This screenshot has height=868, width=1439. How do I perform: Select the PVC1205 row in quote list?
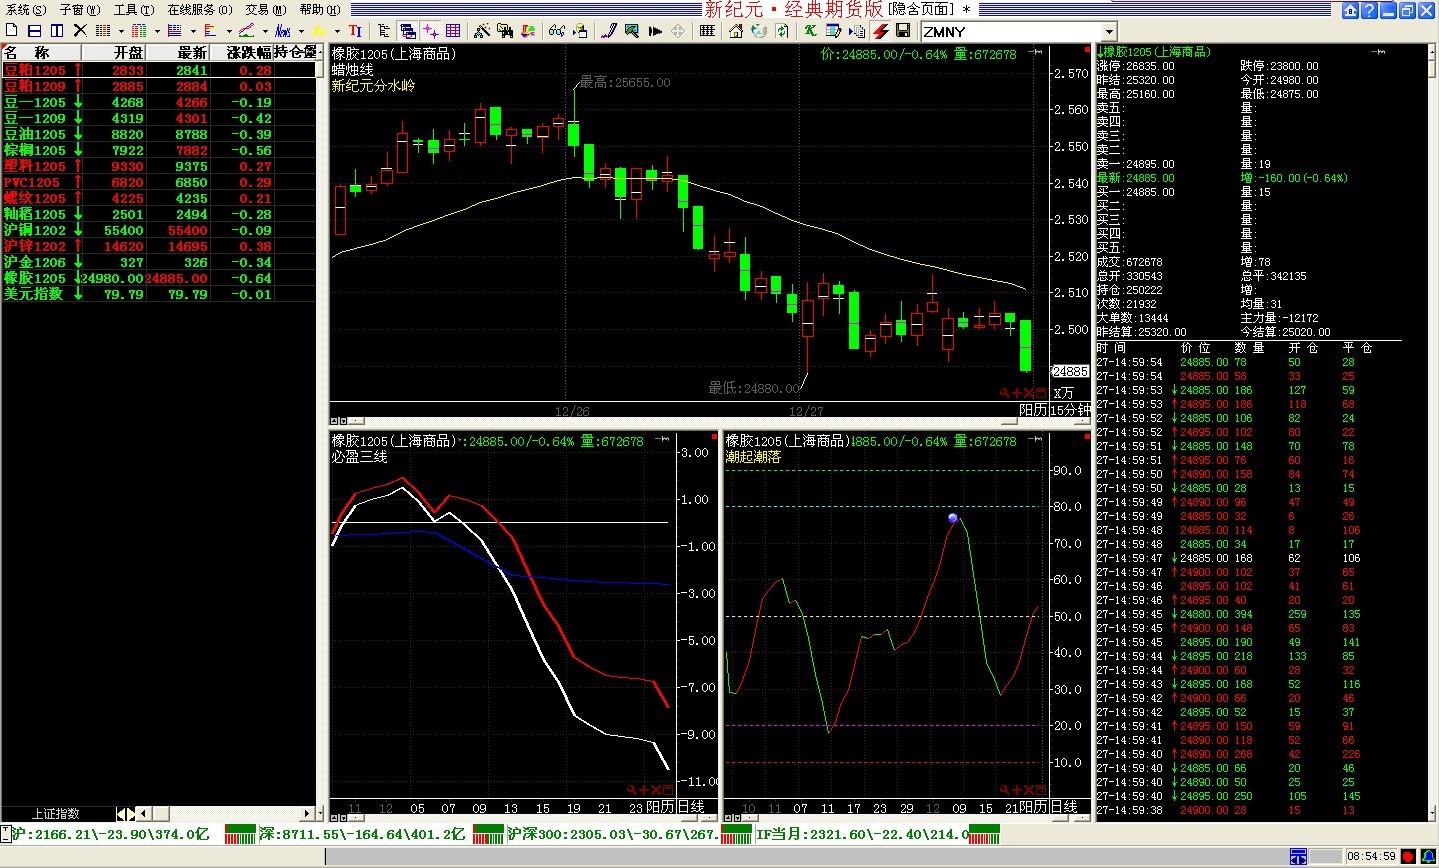point(159,182)
